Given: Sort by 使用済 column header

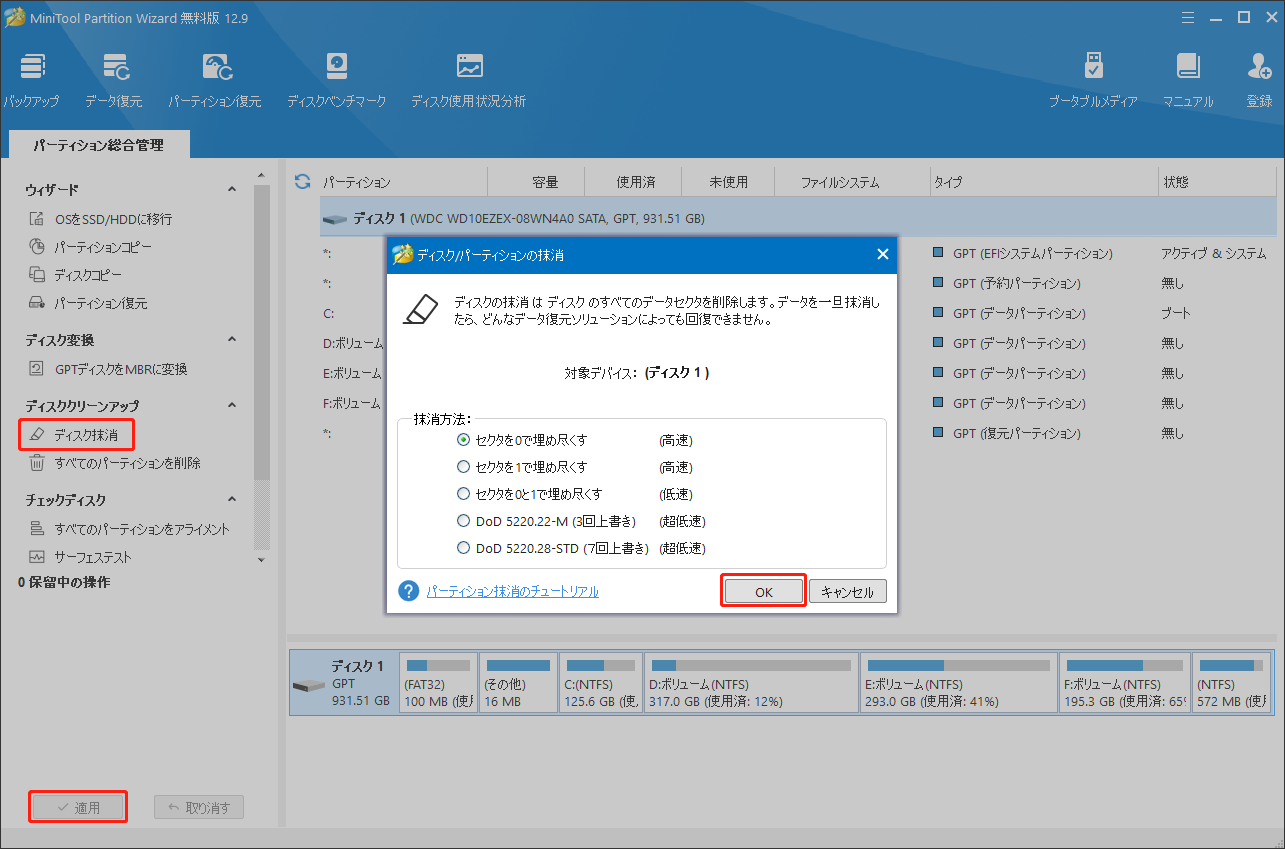Looking at the screenshot, I should (634, 182).
